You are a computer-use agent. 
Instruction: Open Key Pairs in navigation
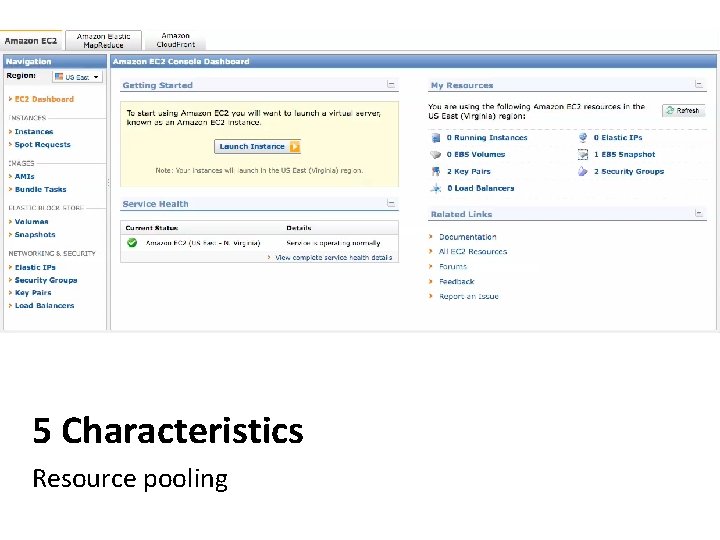coord(33,292)
